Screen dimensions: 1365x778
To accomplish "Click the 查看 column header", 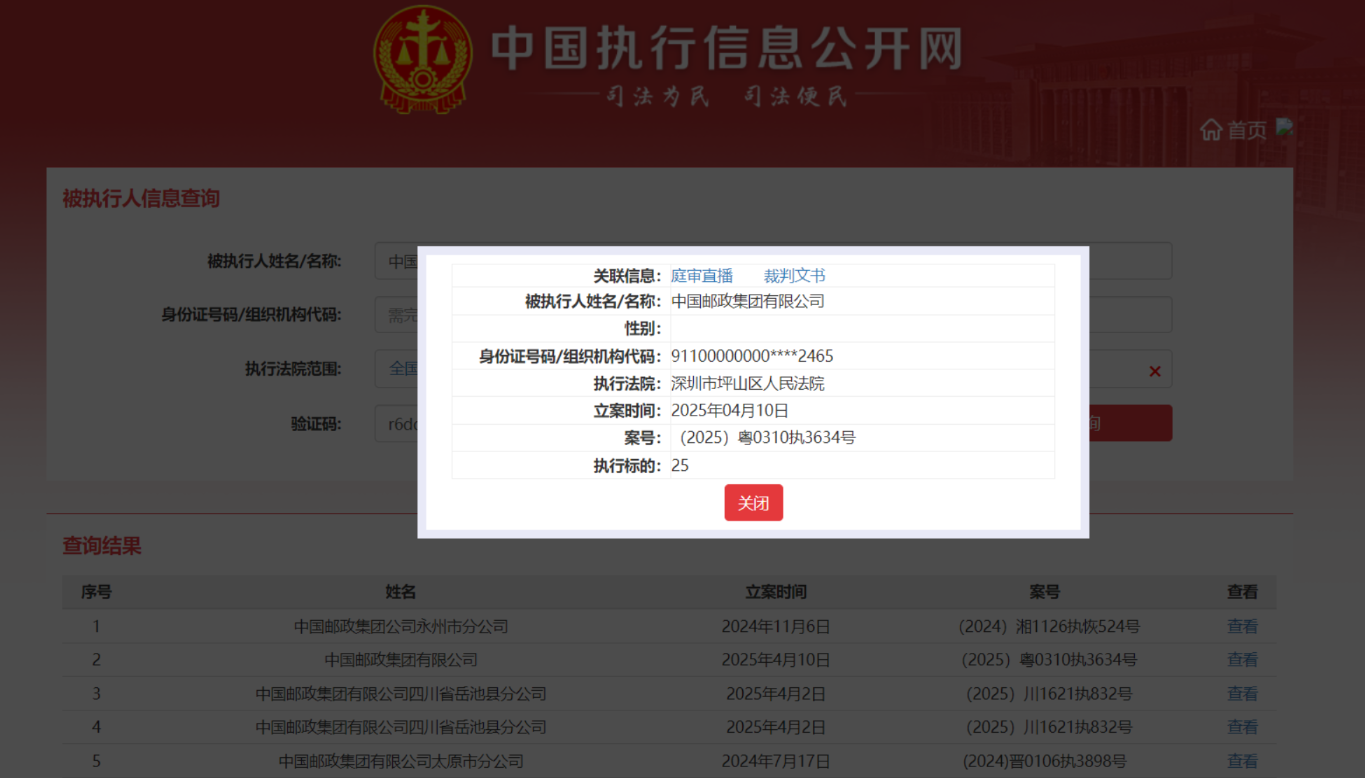I will [1242, 592].
